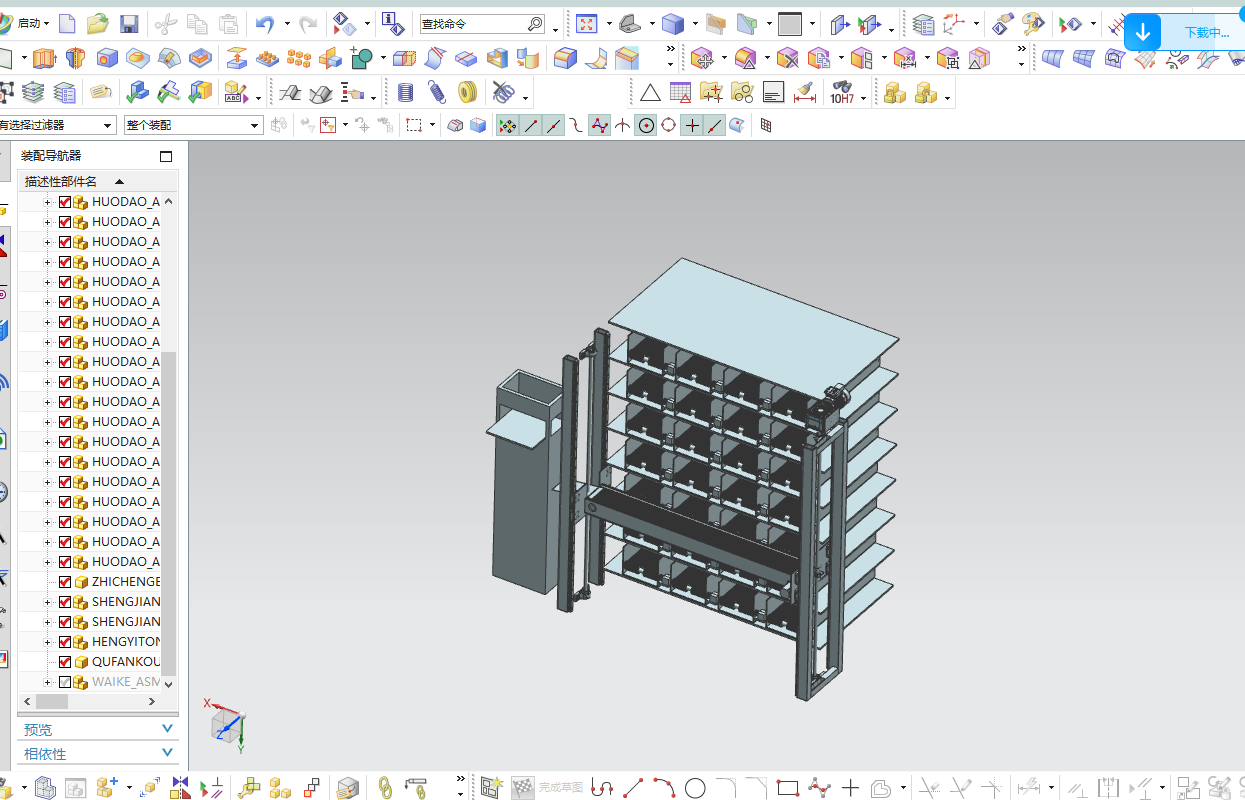The width and height of the screenshot is (1245, 800).
Task: Select the Revolve tool icon
Action: tap(76, 58)
